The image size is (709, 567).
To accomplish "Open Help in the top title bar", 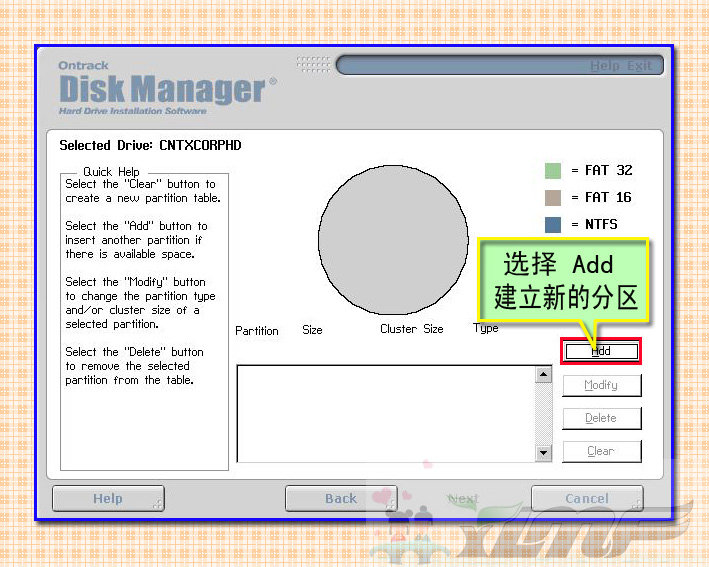I will click(605, 66).
